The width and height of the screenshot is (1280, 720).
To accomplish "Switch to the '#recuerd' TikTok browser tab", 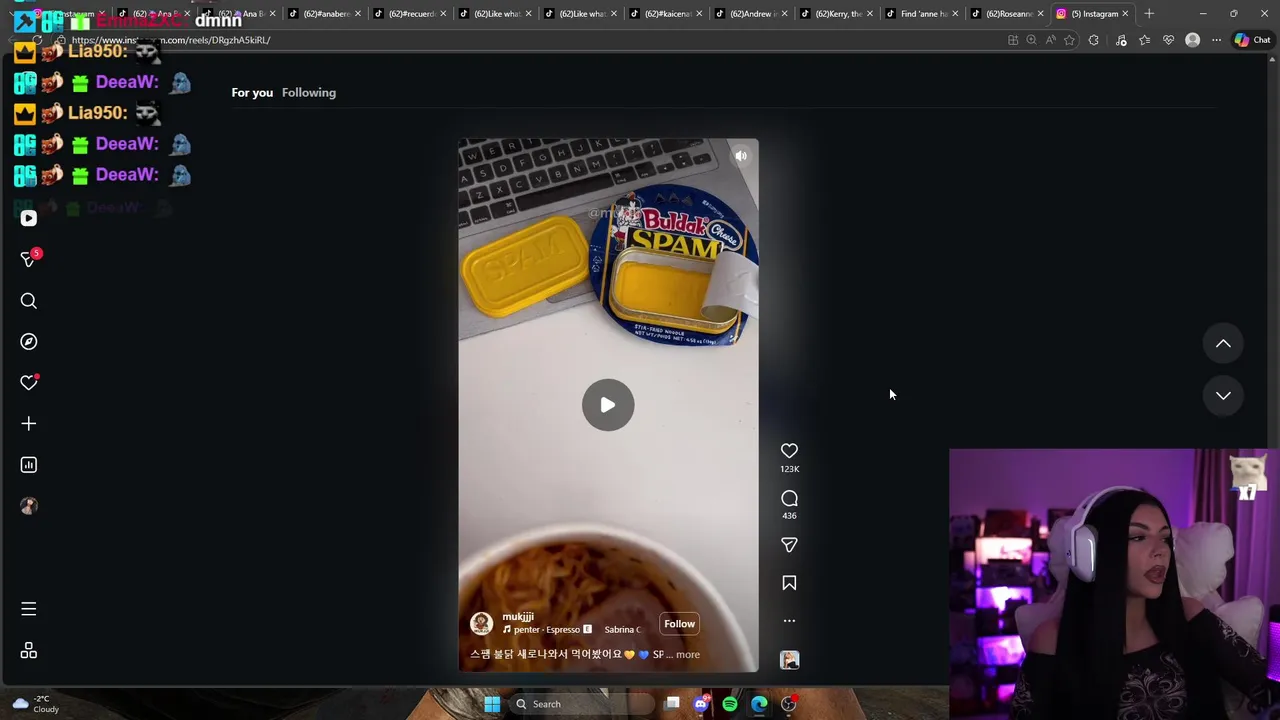I will tap(411, 14).
